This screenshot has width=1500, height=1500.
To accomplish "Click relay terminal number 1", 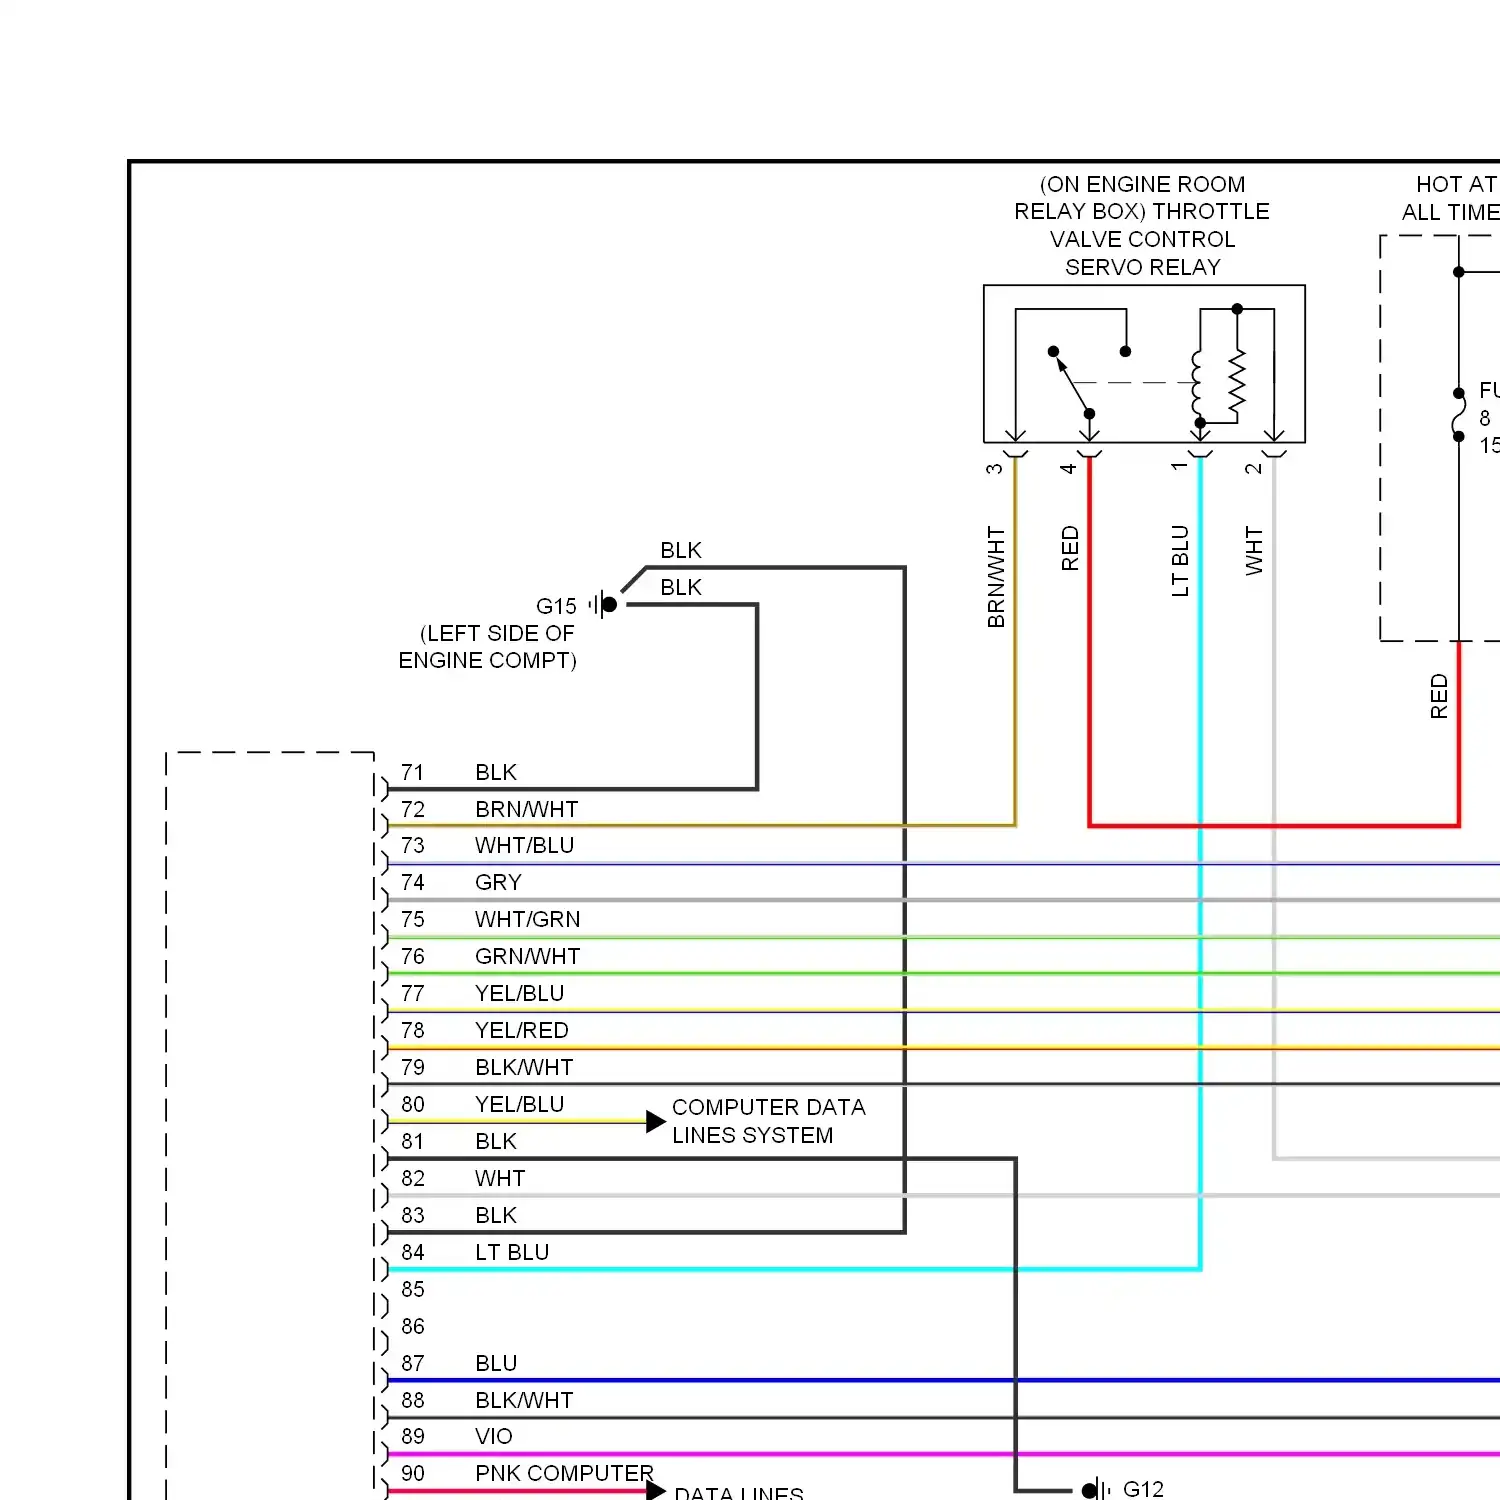I will click(x=1179, y=466).
